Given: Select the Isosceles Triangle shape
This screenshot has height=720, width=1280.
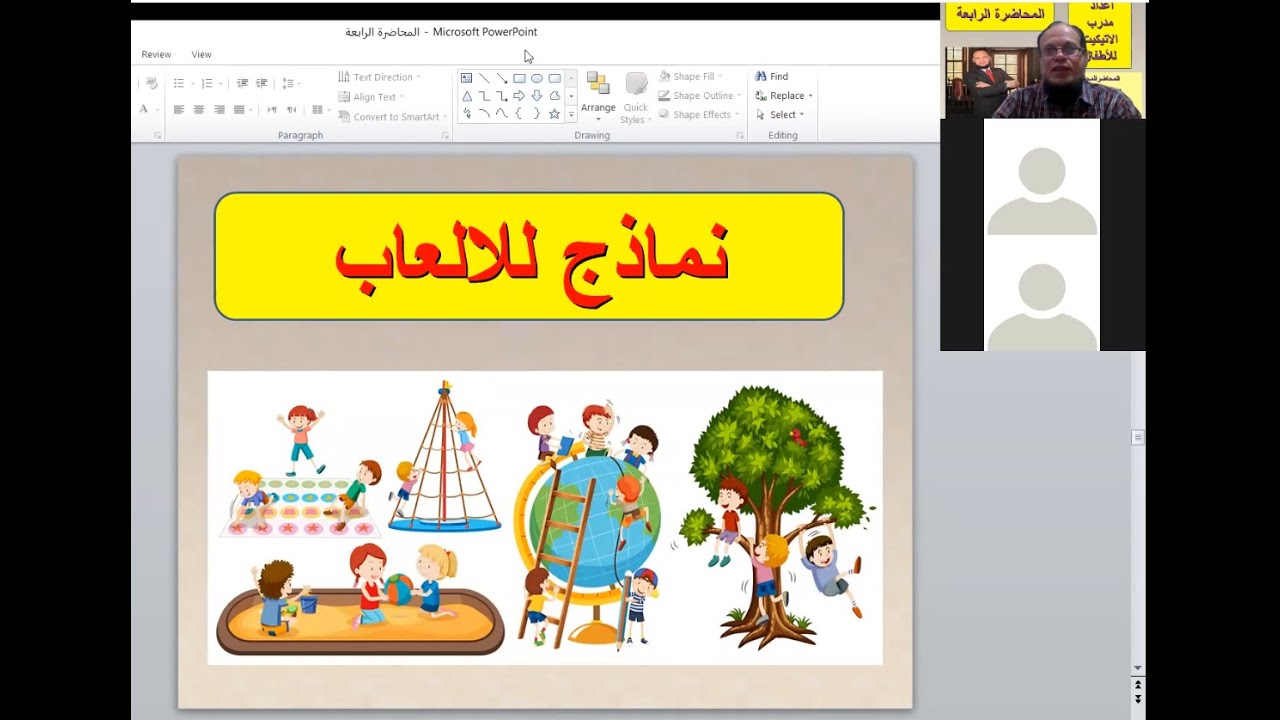Looking at the screenshot, I should click(466, 96).
